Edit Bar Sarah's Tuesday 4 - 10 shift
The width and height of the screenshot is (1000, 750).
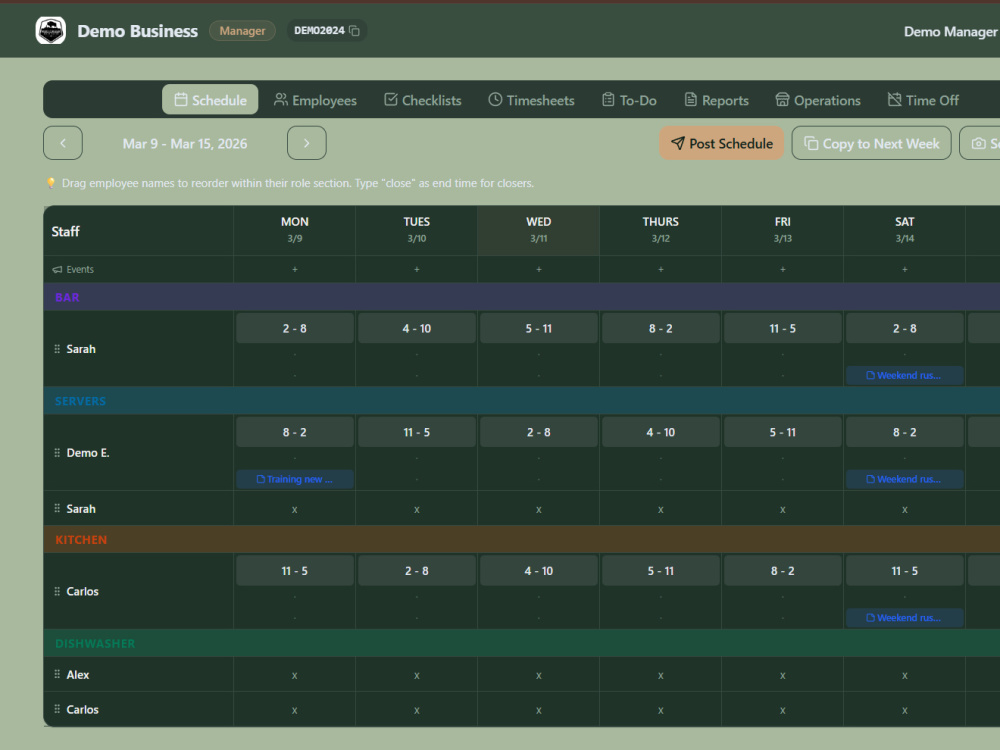[x=416, y=328]
